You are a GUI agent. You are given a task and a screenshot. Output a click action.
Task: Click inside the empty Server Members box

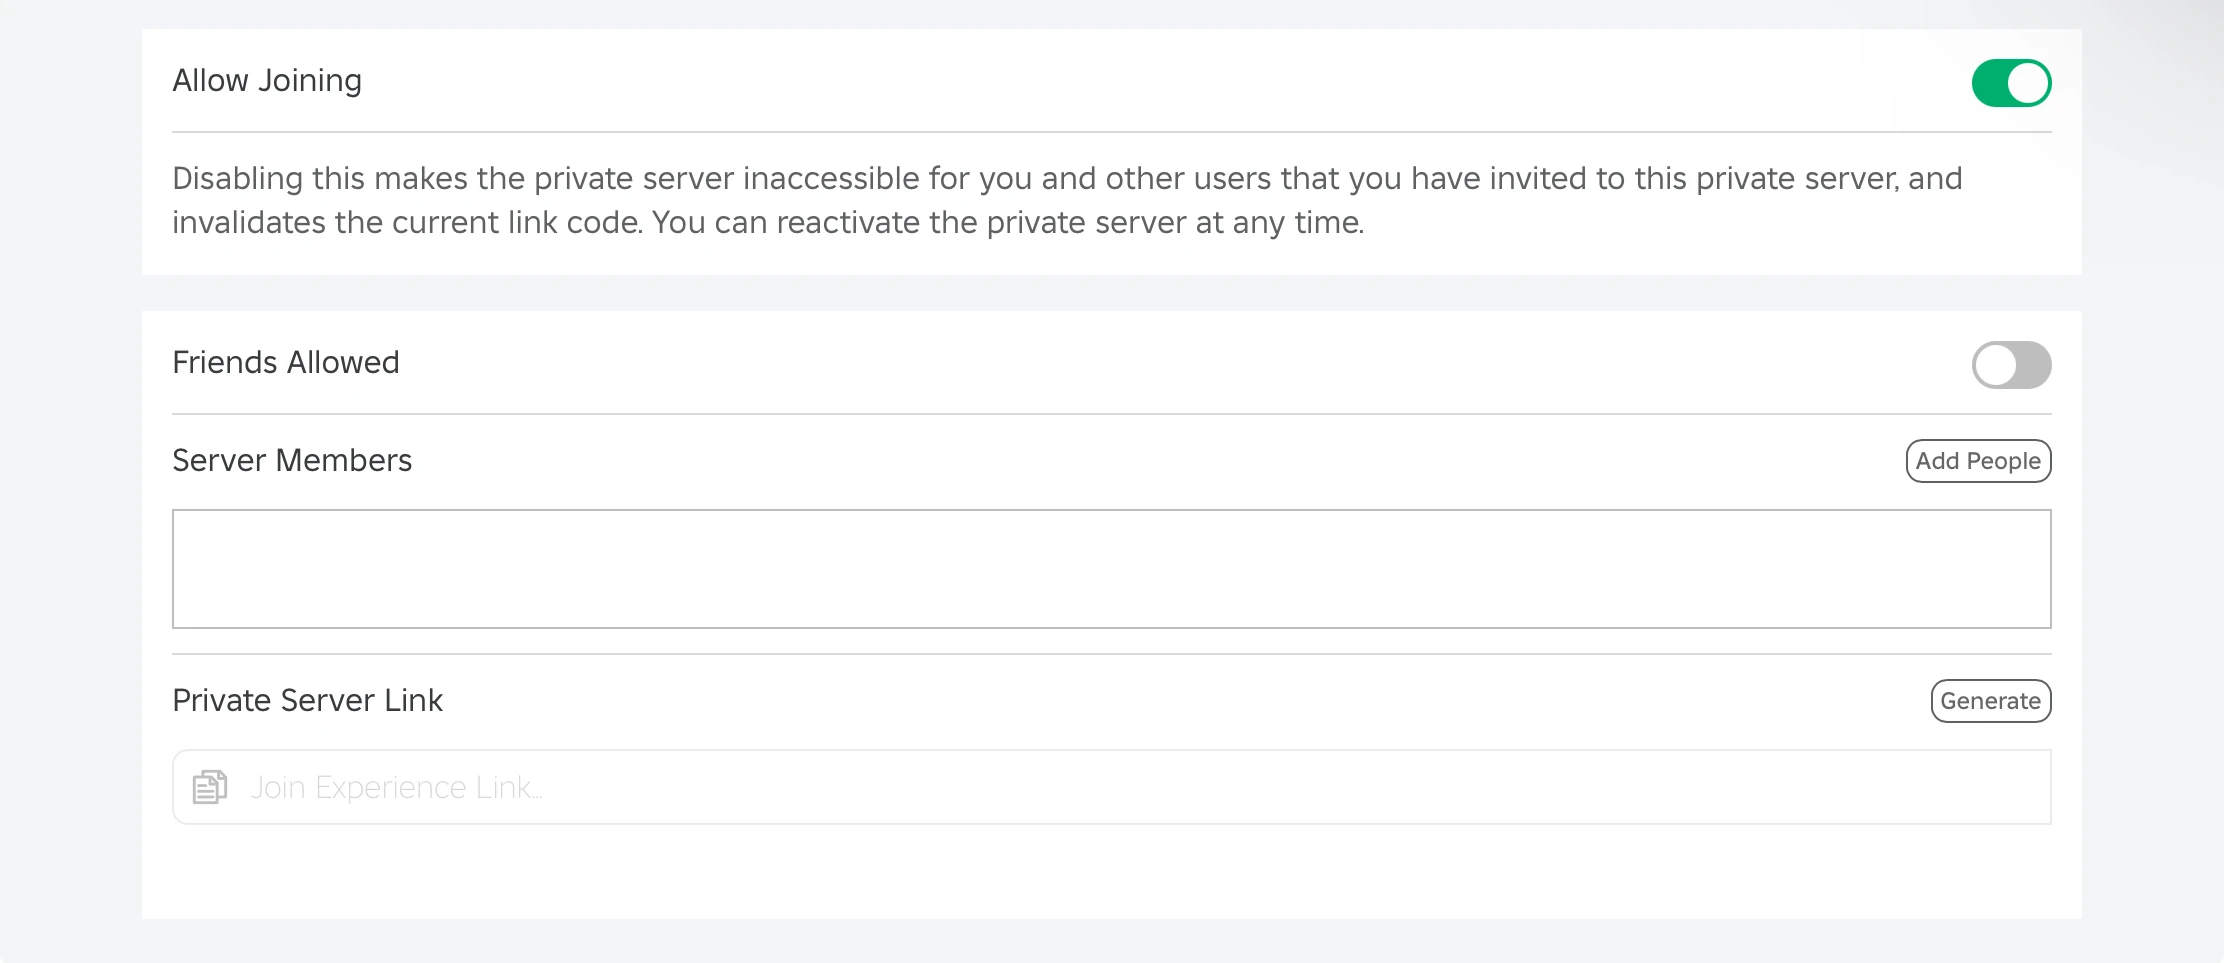(x=1110, y=569)
